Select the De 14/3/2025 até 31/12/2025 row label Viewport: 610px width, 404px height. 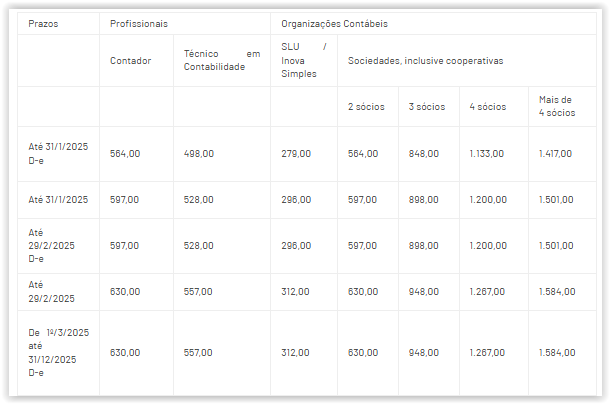pyautogui.click(x=58, y=352)
